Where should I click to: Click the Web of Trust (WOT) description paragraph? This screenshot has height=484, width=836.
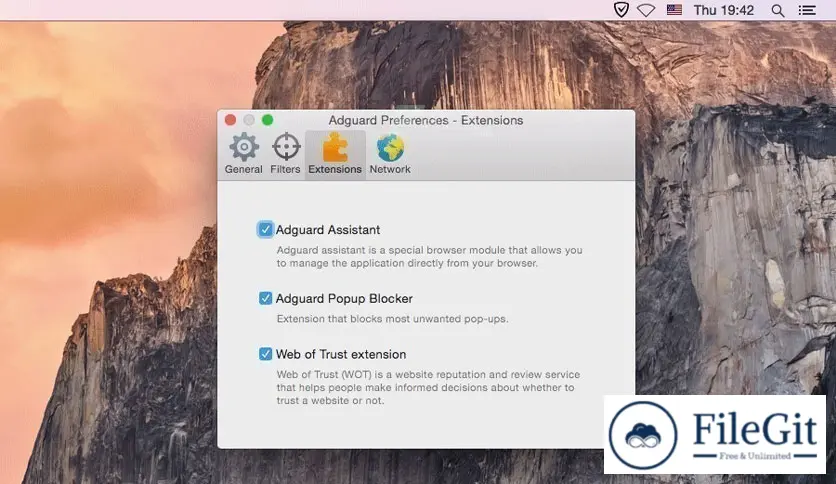click(428, 388)
